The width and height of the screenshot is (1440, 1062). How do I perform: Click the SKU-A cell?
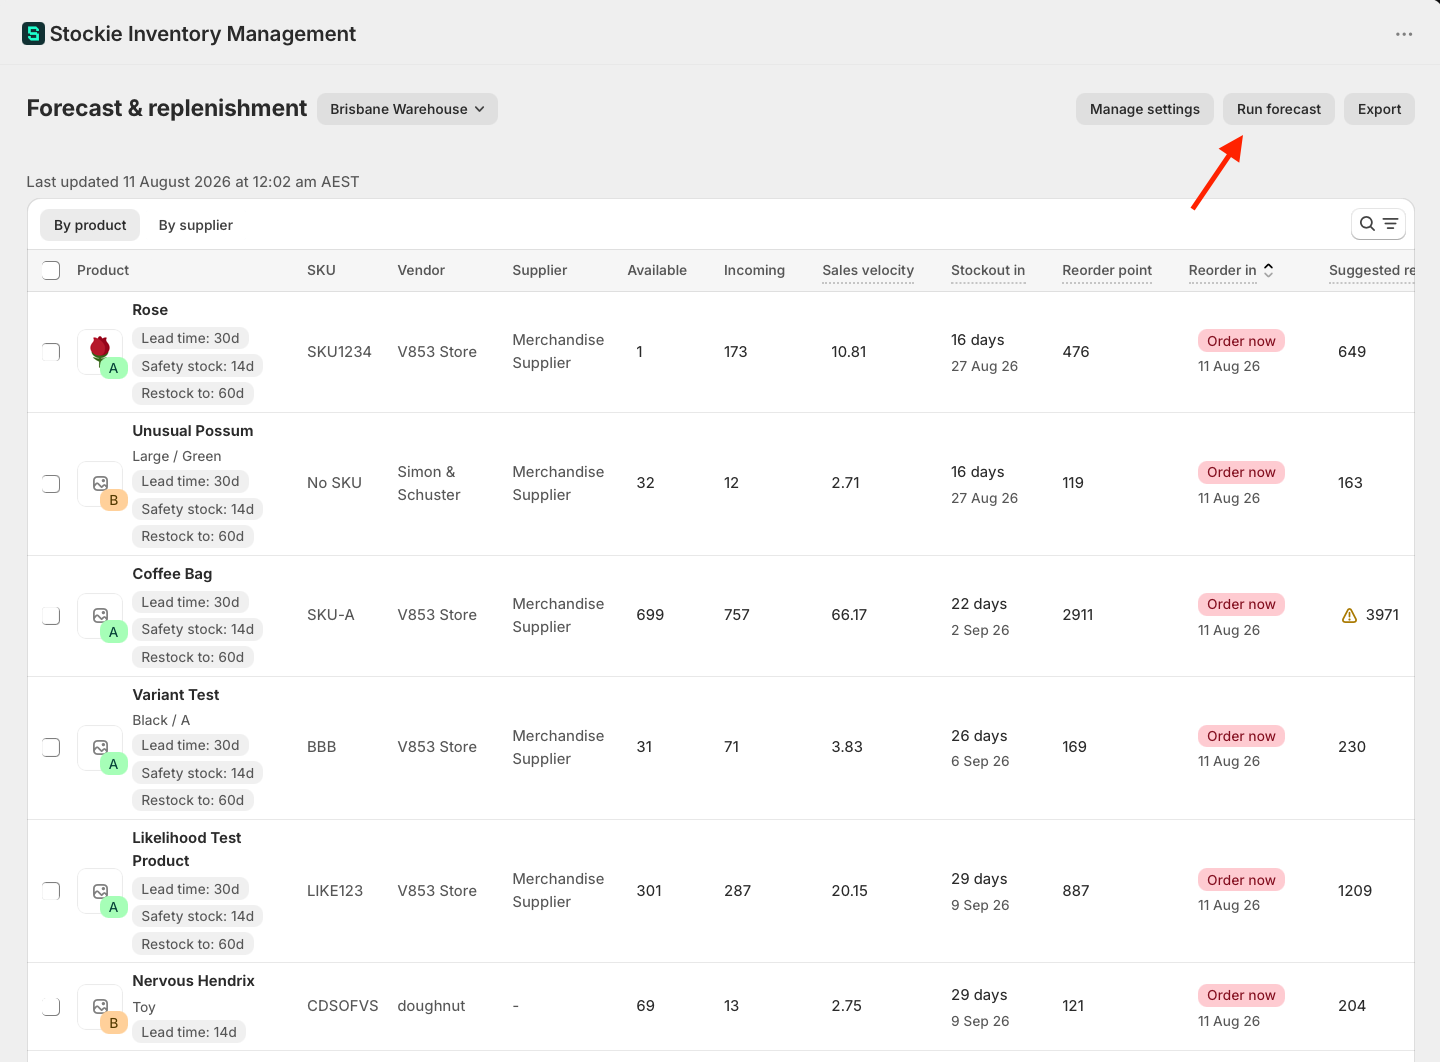[x=331, y=615]
